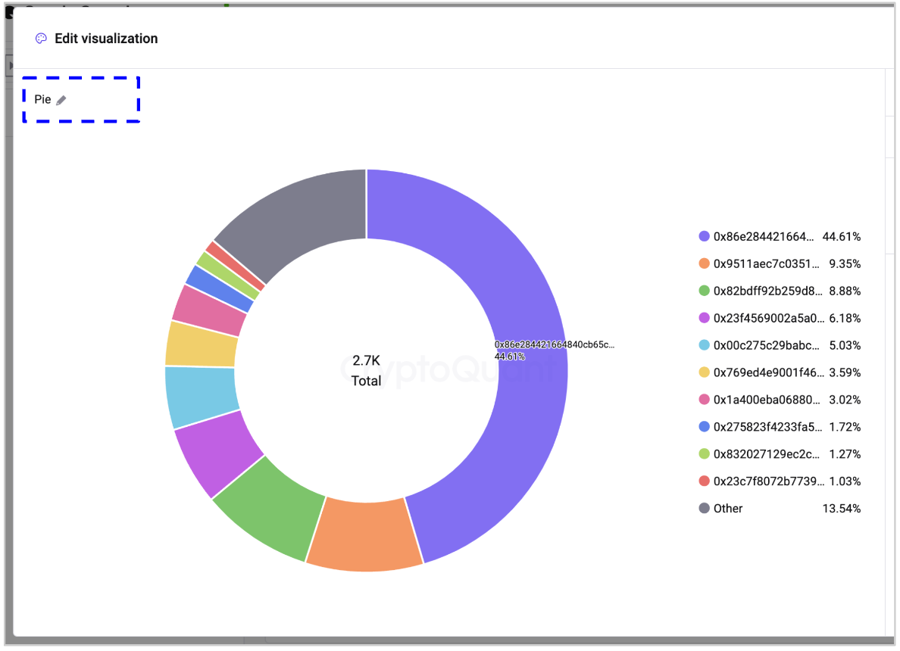Click the purple legend dot for 0x86e284421664
The width and height of the screenshot is (900, 651).
pyautogui.click(x=704, y=237)
